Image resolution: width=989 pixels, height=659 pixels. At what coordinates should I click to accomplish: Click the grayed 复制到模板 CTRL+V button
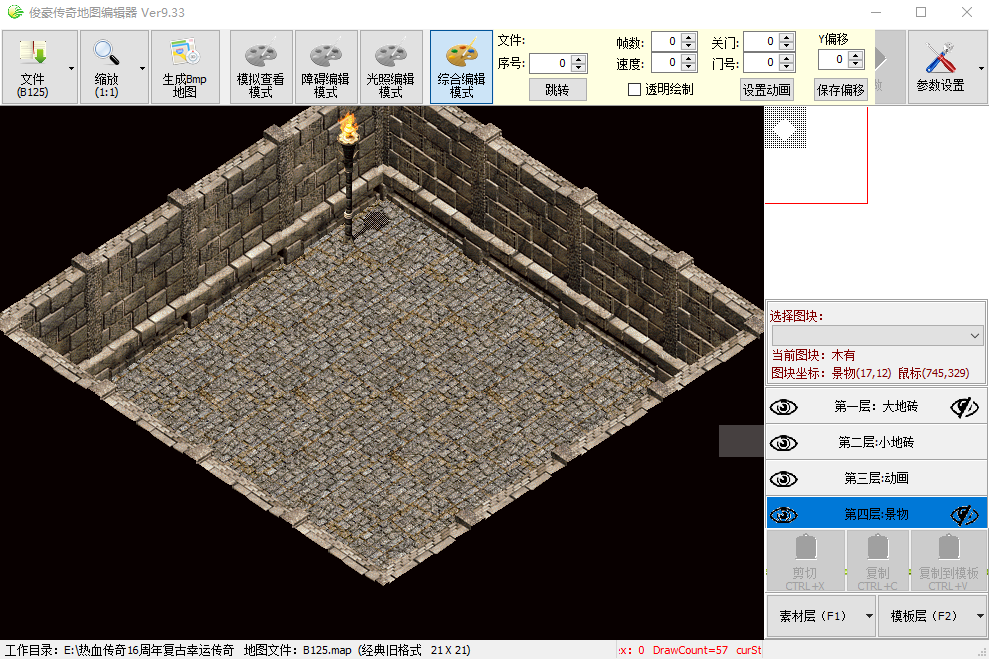[949, 561]
